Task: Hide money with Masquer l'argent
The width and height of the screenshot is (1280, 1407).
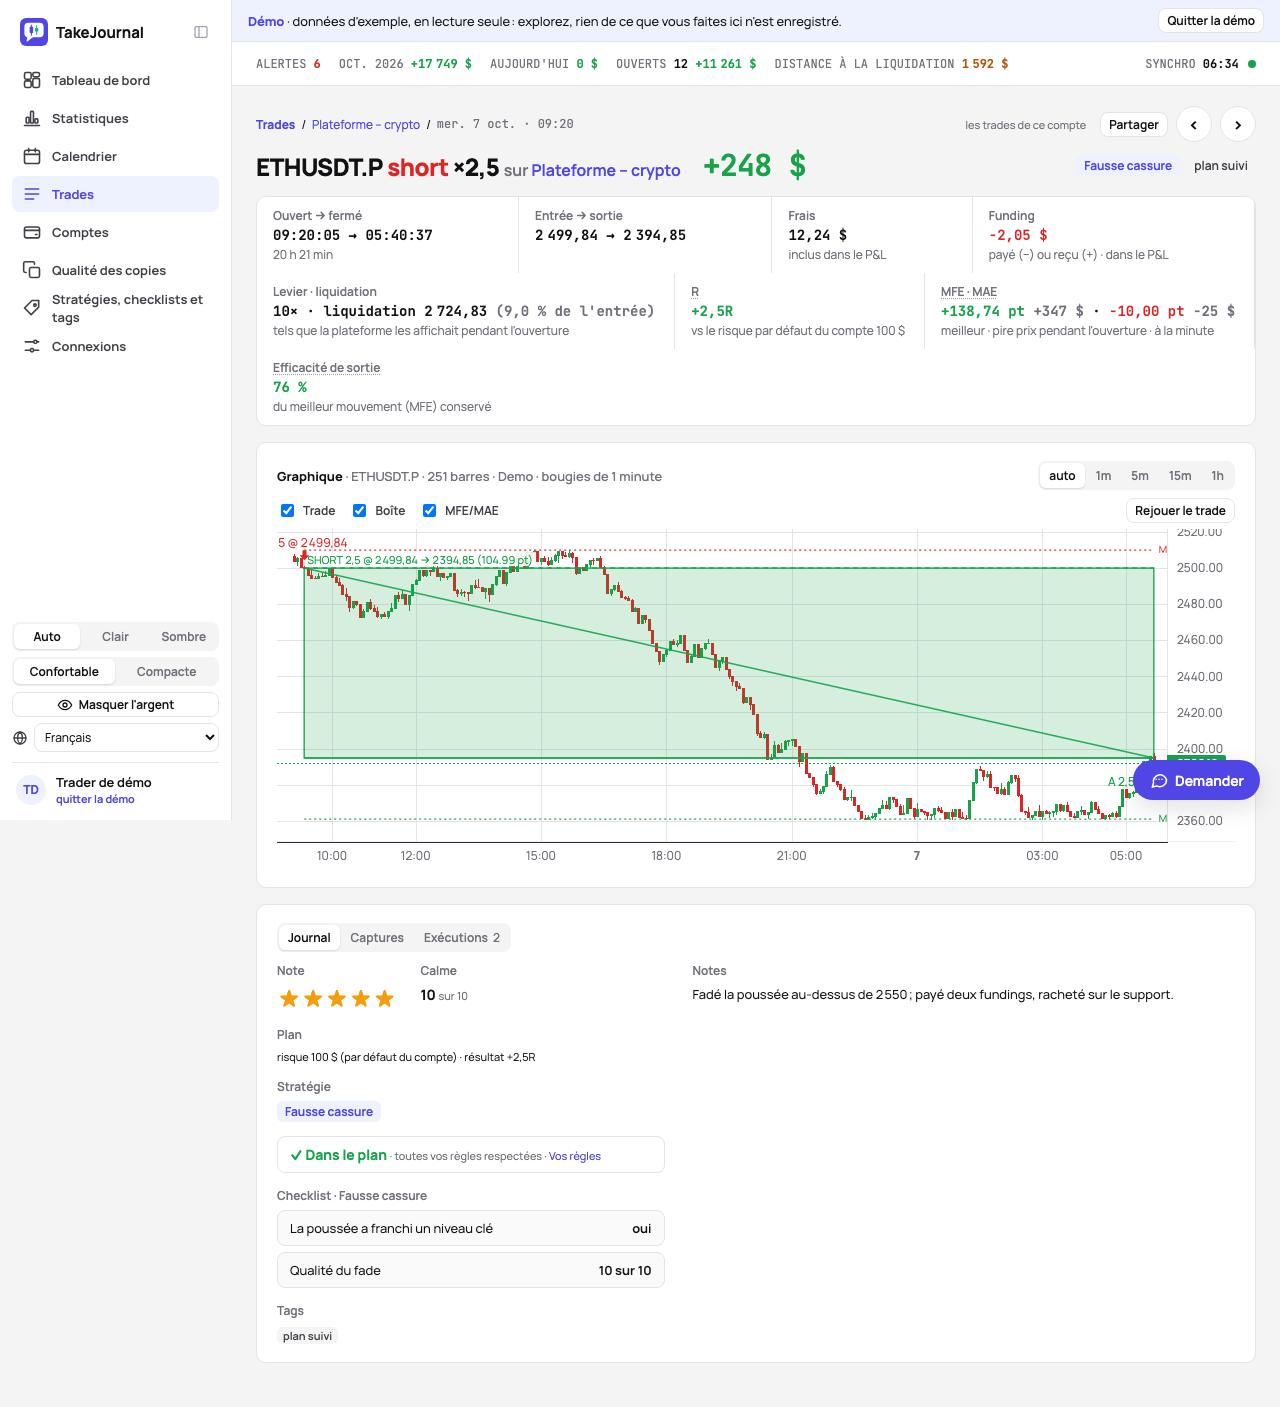Action: (116, 705)
